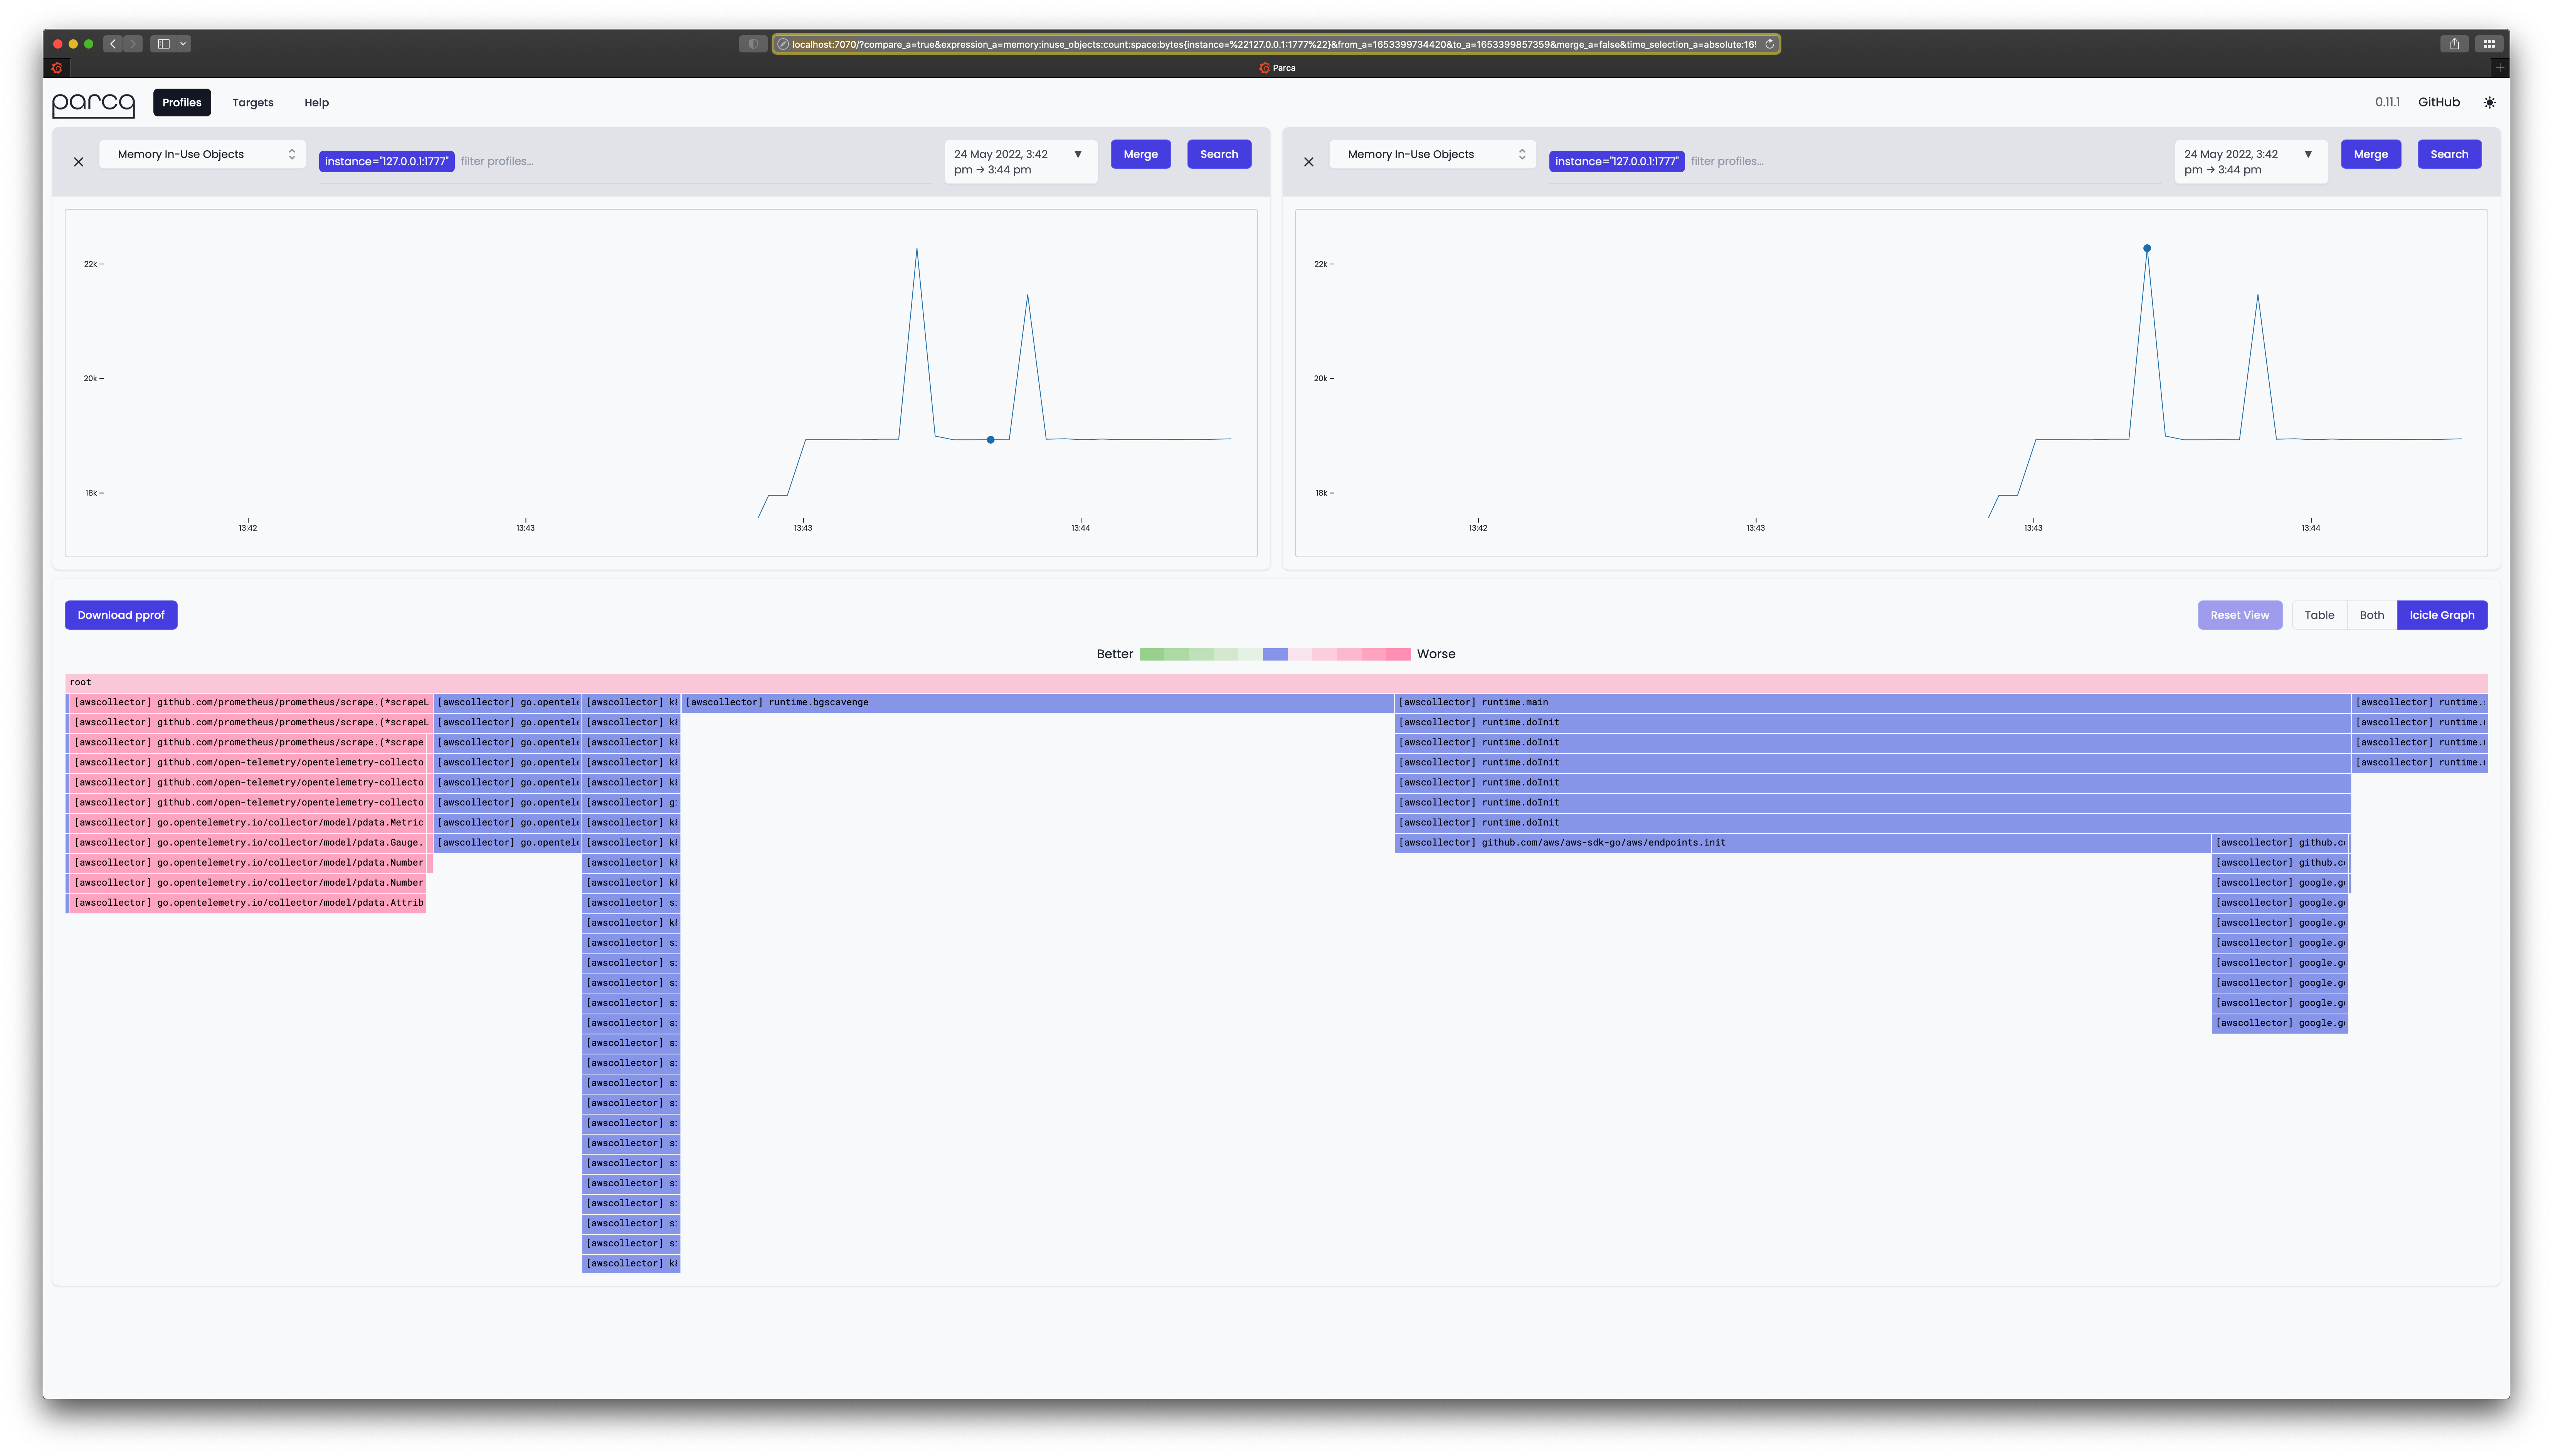Click the left instance="127.0.0.1:1777" matcher tag

386,161
